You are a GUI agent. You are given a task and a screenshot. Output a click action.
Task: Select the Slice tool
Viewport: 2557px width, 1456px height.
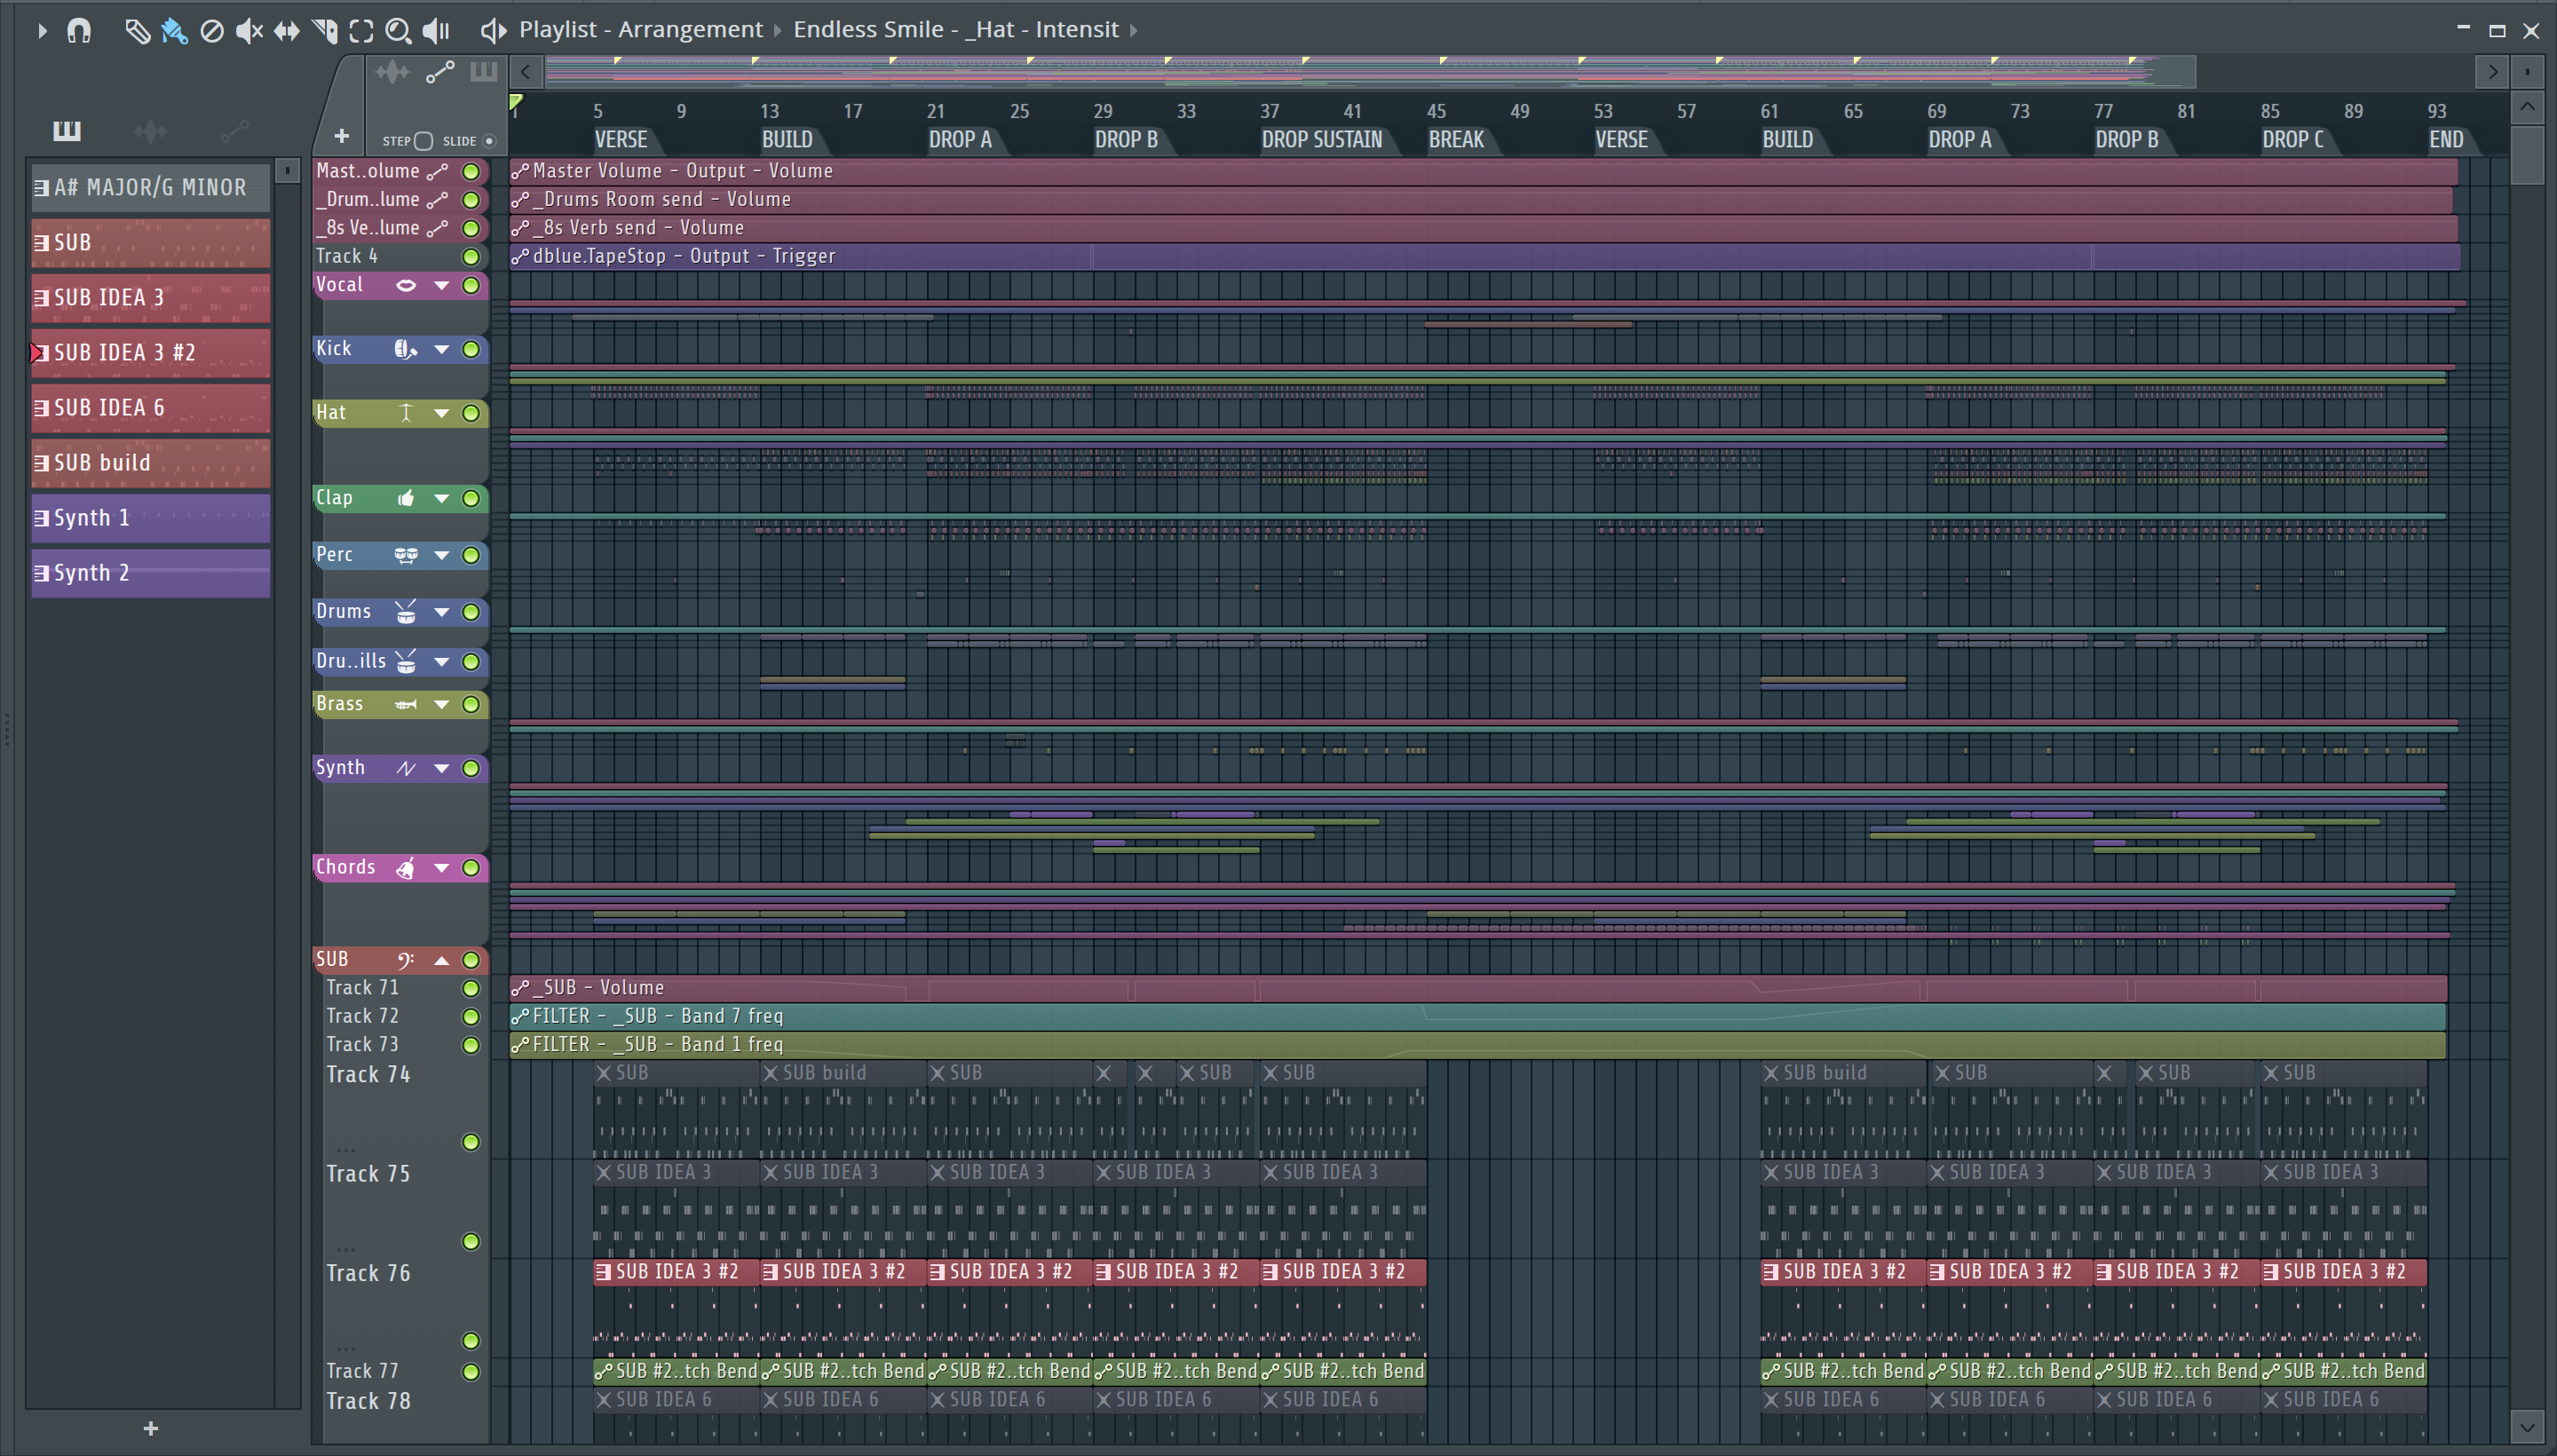click(324, 31)
